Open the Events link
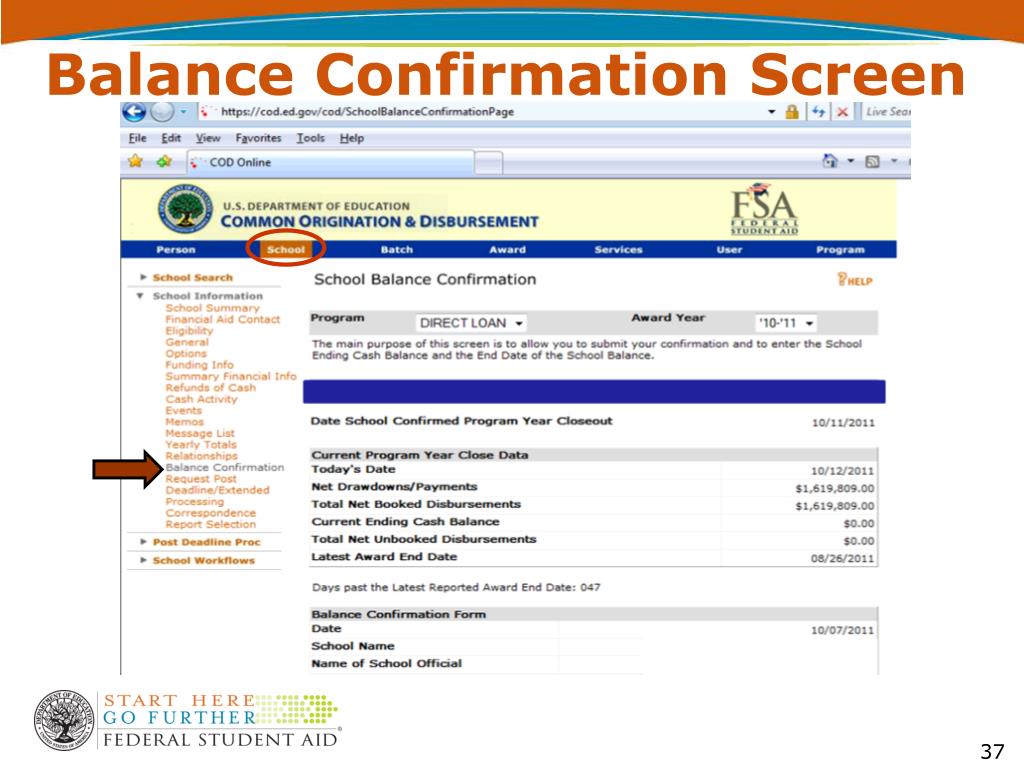The width and height of the screenshot is (1024, 768). click(x=184, y=410)
